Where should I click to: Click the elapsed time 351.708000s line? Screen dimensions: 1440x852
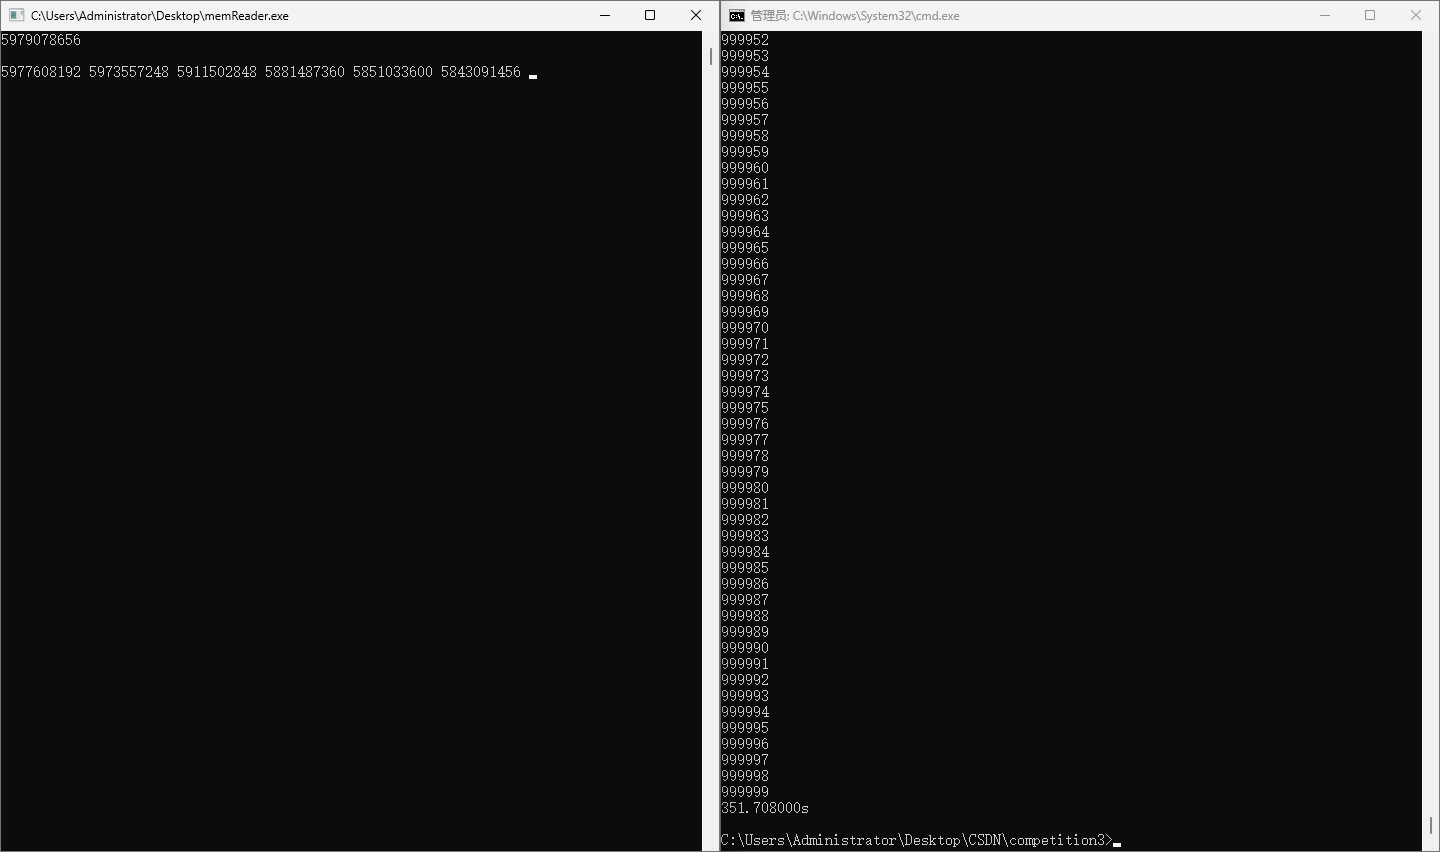pos(765,808)
